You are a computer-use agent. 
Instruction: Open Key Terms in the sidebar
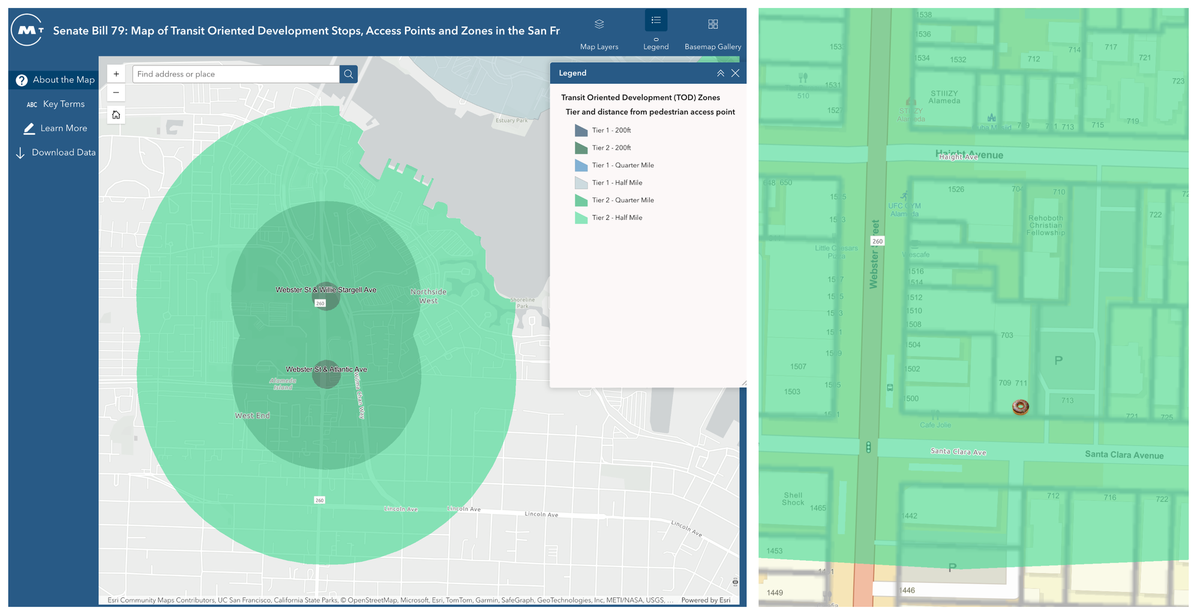click(x=55, y=104)
